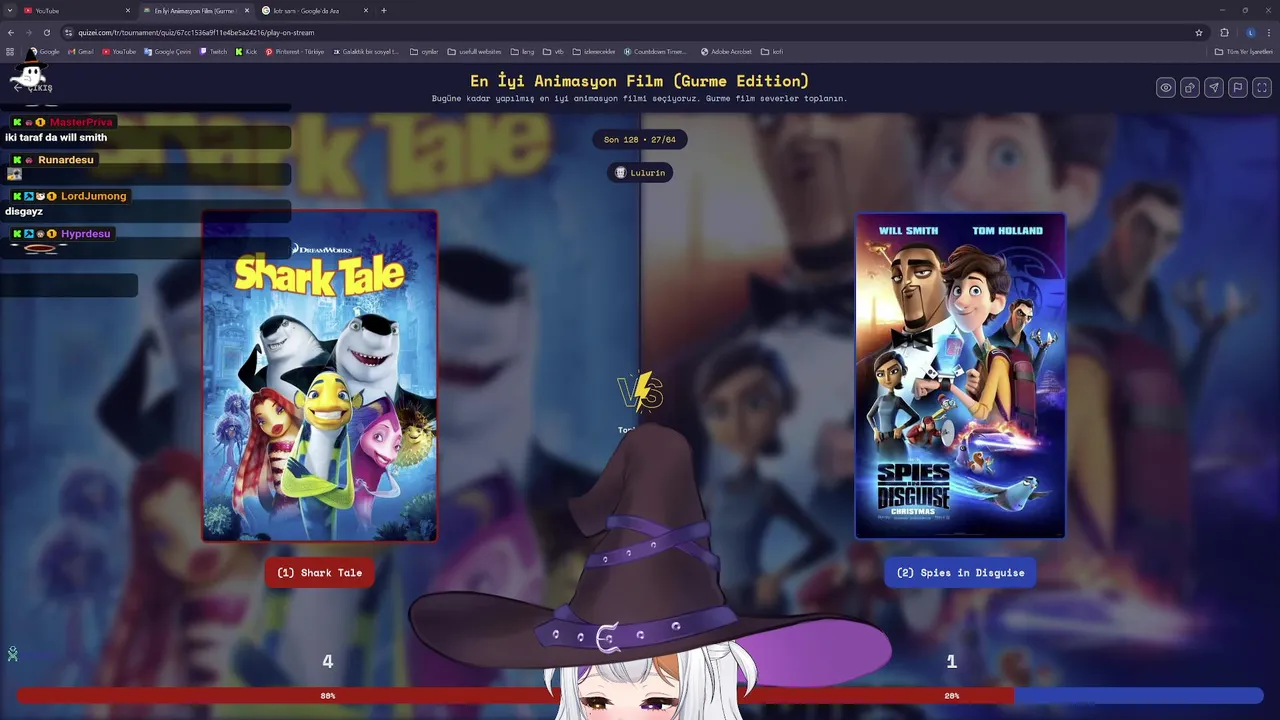Image resolution: width=1280 pixels, height=720 pixels.
Task: Click the quiz title En İyi Animasyon Film
Action: pyautogui.click(x=640, y=81)
